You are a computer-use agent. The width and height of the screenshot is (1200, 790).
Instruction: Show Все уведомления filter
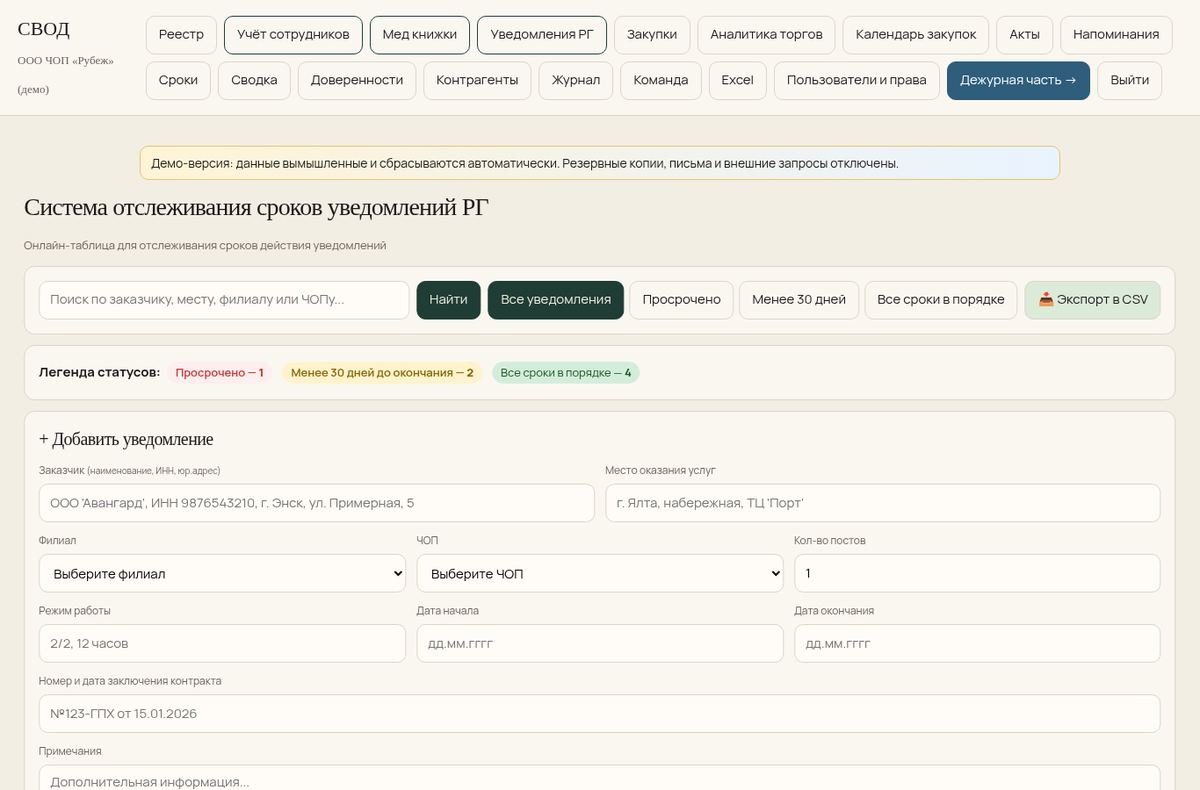pos(556,300)
